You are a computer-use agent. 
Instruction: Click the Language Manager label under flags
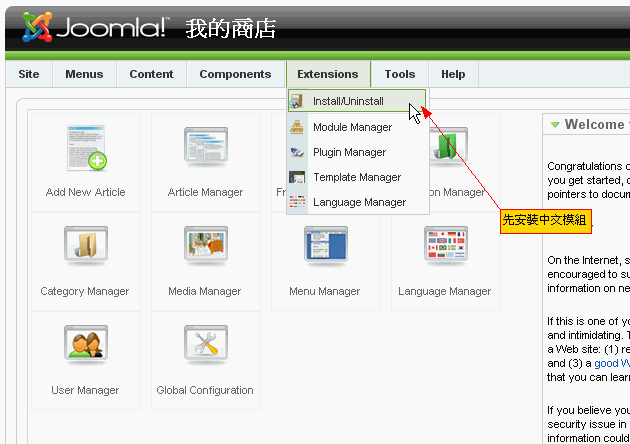pos(445,291)
